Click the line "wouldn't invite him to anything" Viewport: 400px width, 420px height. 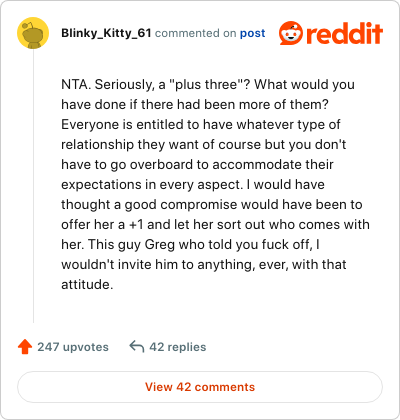click(204, 264)
